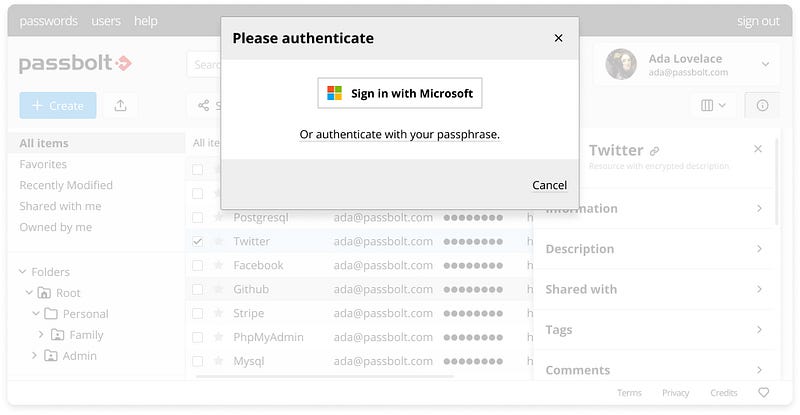Open the help menu
Image resolution: width=800 pixels, height=415 pixels.
click(x=146, y=21)
